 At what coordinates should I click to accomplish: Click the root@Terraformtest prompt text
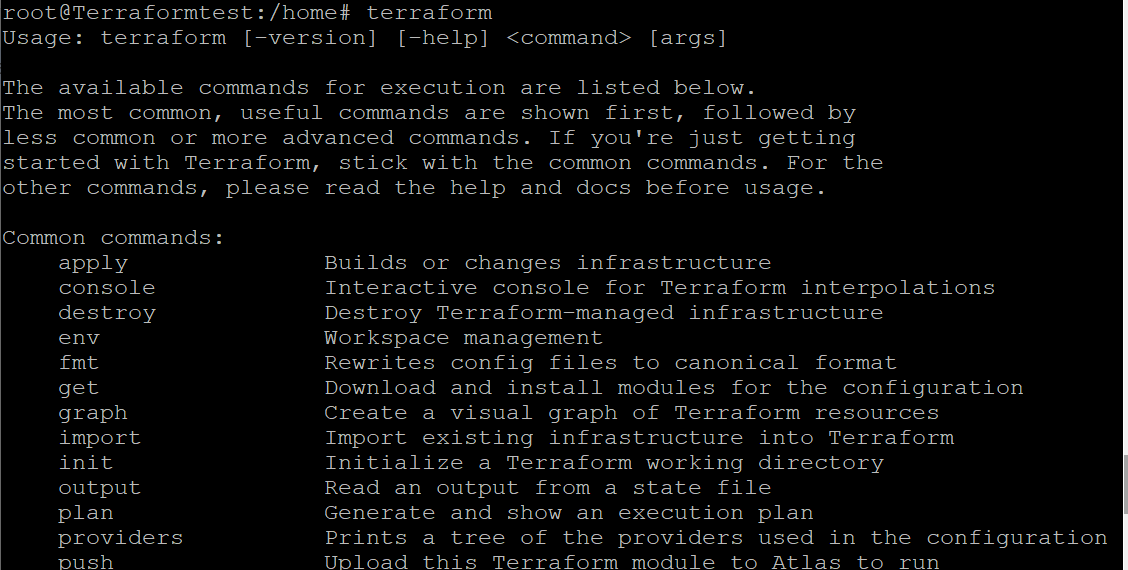coord(121,13)
